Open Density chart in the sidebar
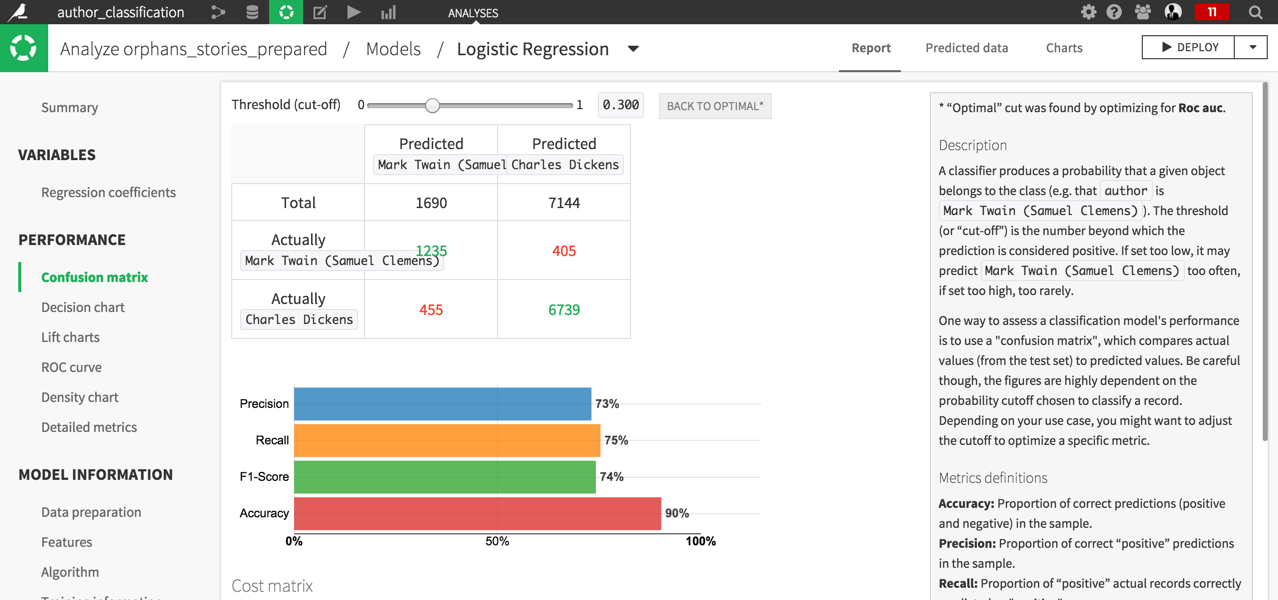Screen dimensions: 1278x600 pos(80,397)
